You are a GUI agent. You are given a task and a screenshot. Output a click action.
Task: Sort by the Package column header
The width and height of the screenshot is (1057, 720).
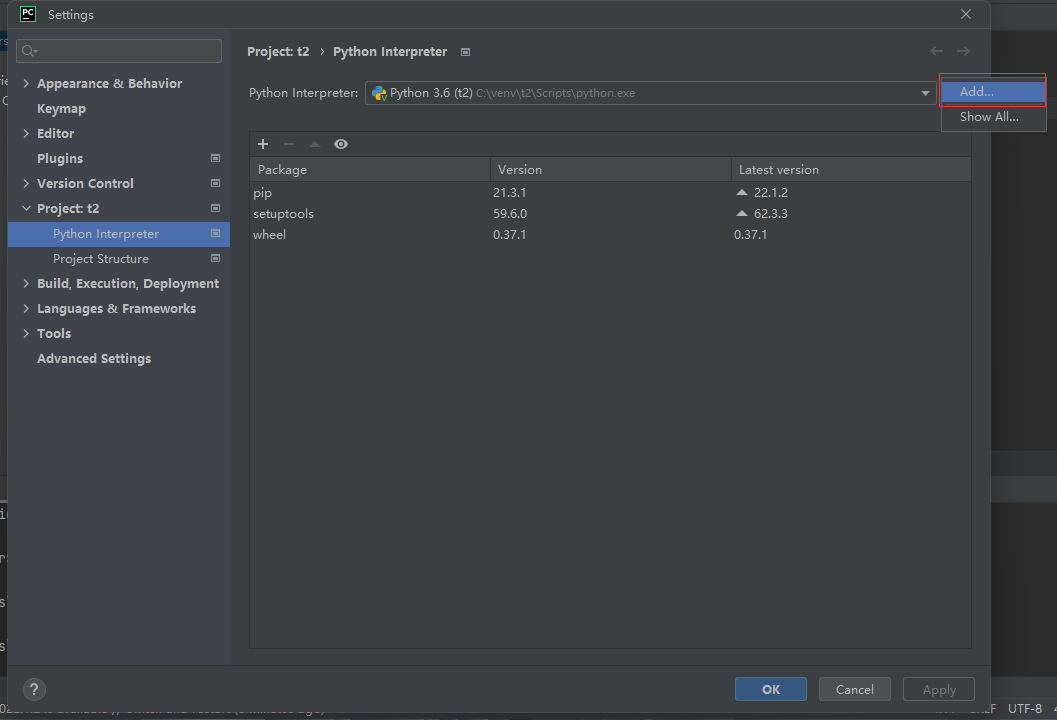tap(369, 170)
